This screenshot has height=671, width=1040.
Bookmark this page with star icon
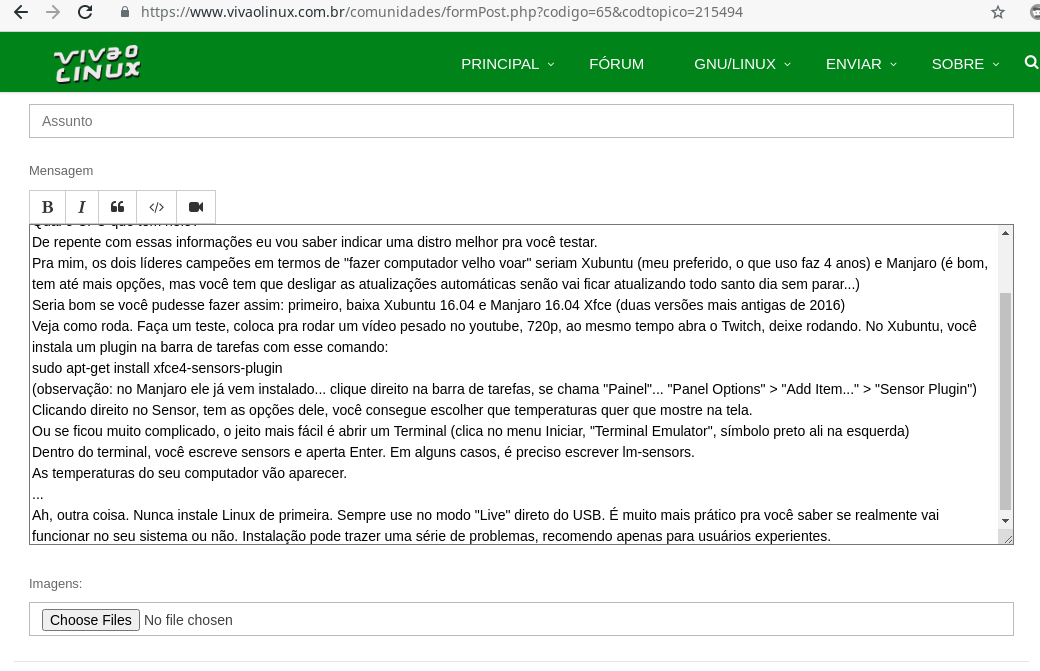tap(997, 12)
